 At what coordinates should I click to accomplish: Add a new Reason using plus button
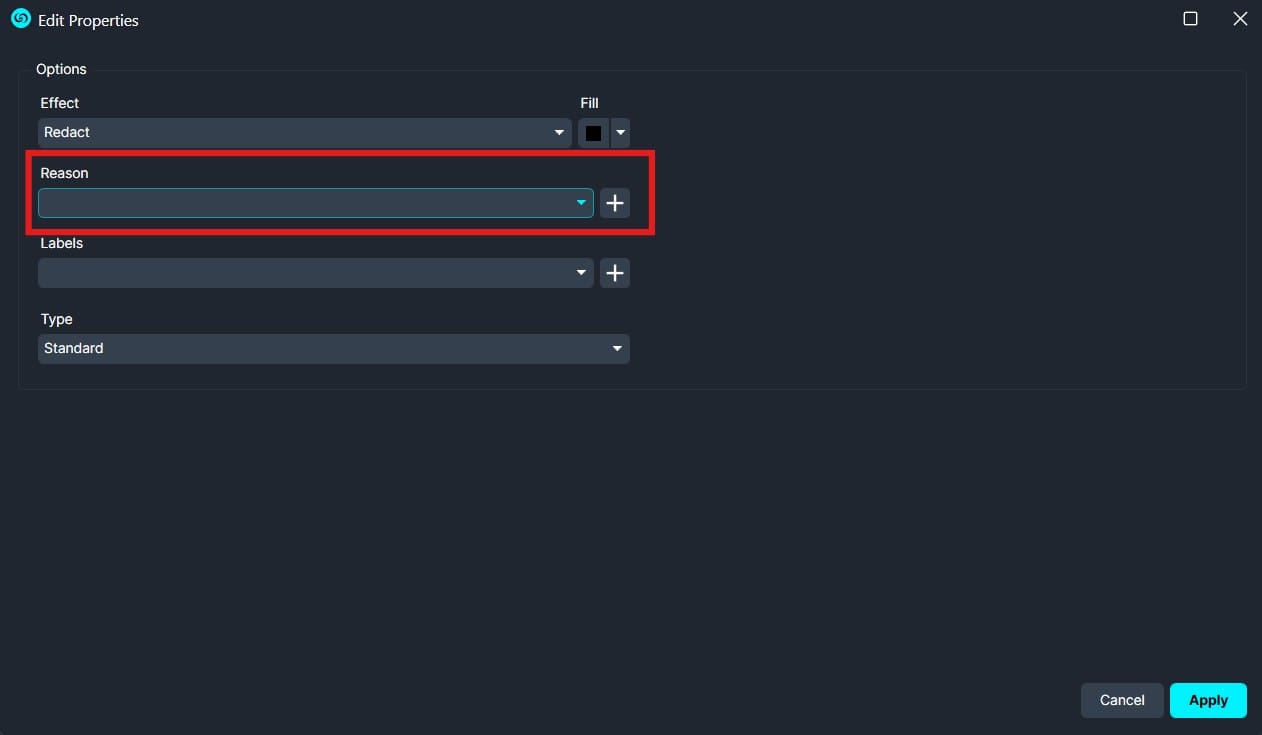click(615, 203)
